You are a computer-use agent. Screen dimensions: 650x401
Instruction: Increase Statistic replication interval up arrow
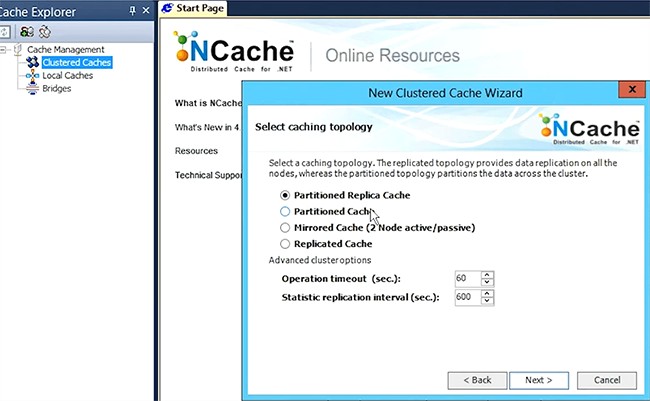[487, 294]
